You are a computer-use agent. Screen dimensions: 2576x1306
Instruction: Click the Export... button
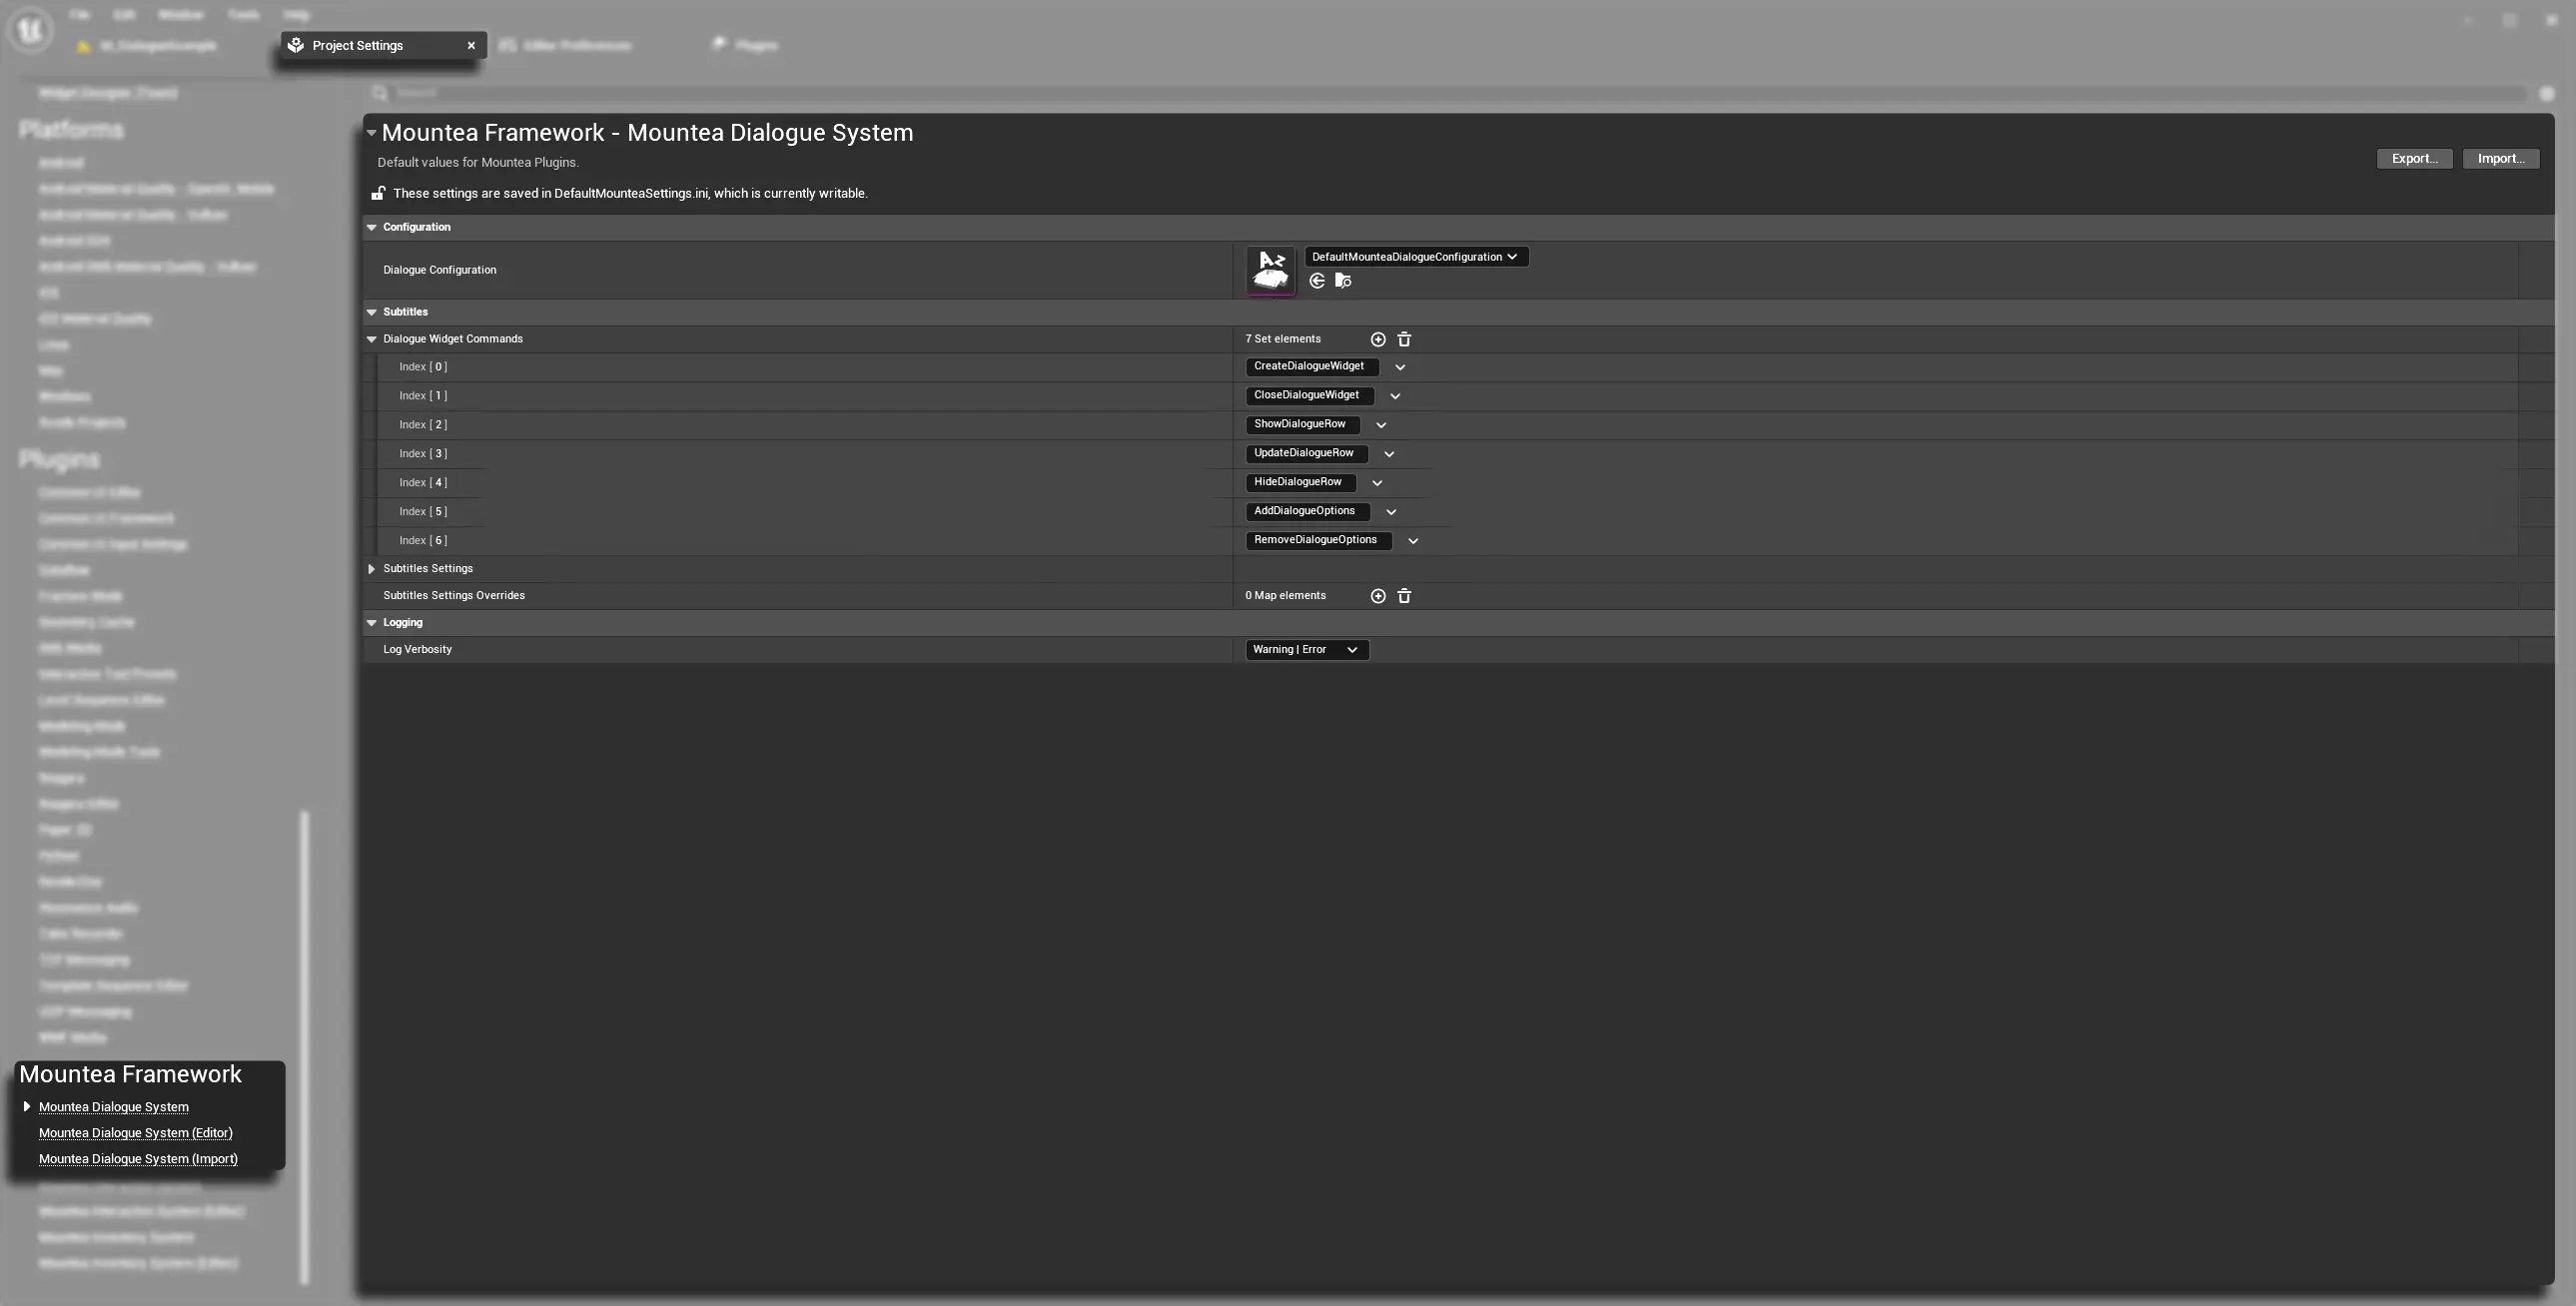pyautogui.click(x=2413, y=159)
